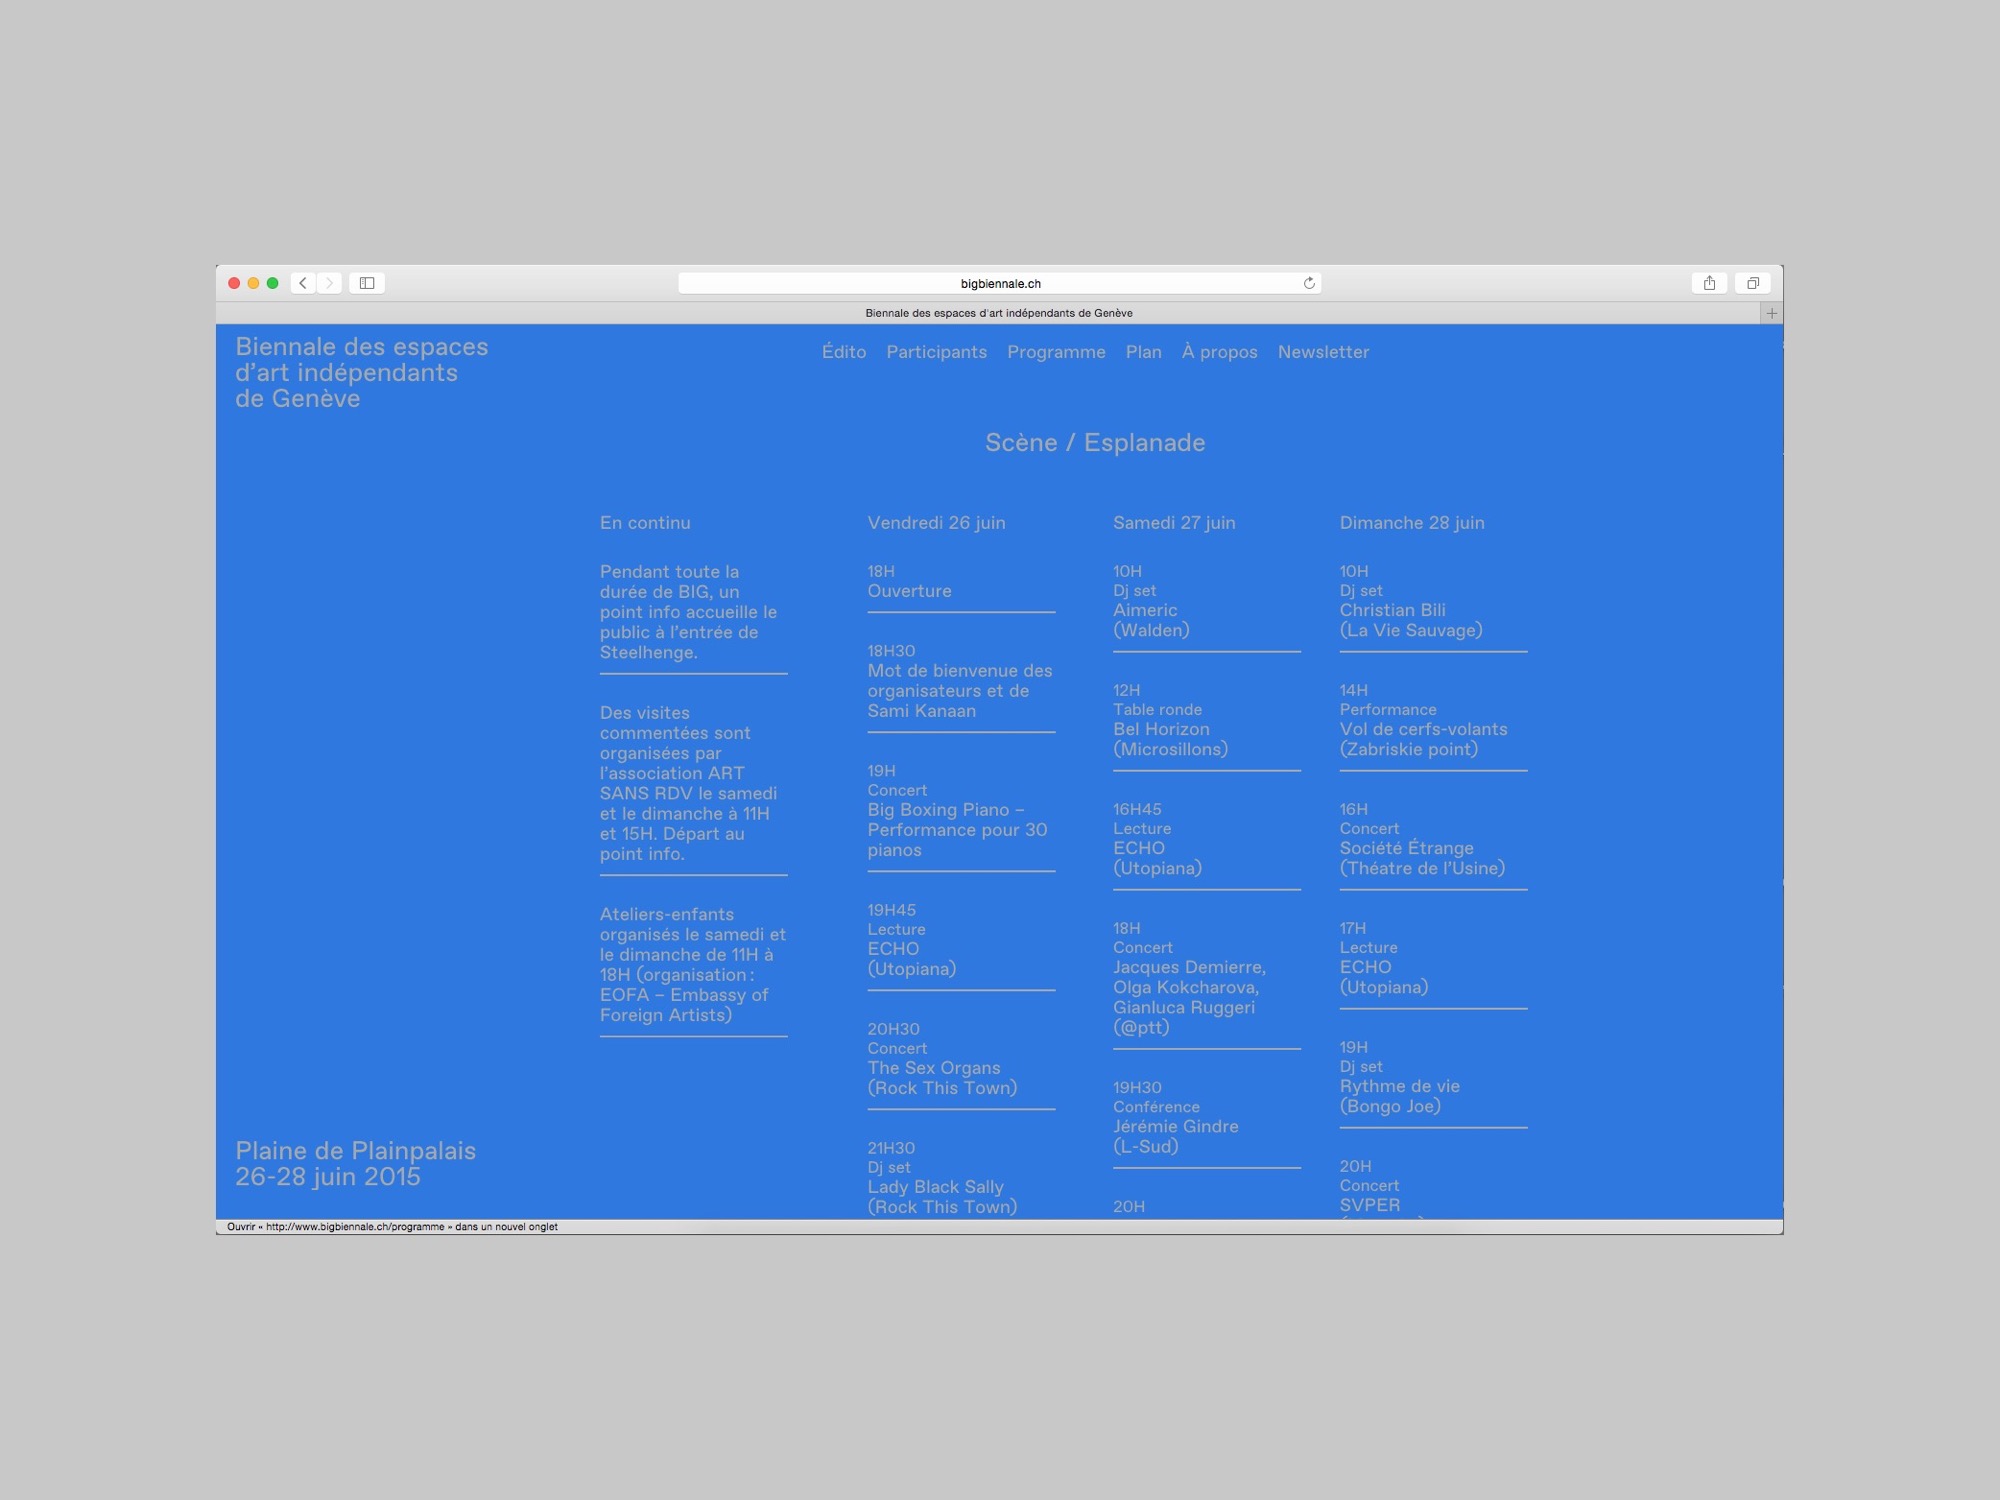2000x1500 pixels.
Task: Open the Édito menu item
Action: point(844,352)
